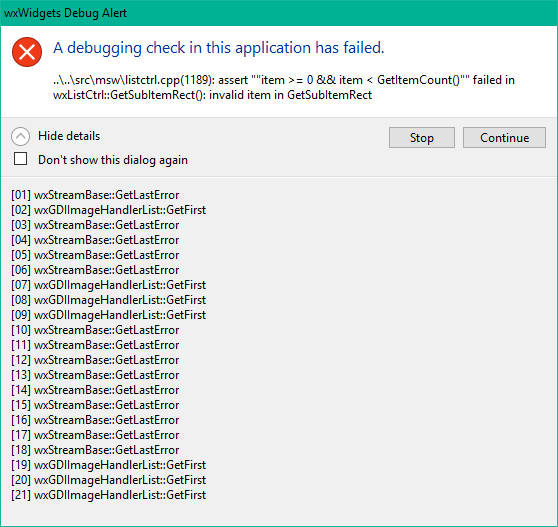Viewport: 558px width, 527px height.
Task: Select stack line [10] wxStreamBase::GetLastError
Action: coord(95,330)
